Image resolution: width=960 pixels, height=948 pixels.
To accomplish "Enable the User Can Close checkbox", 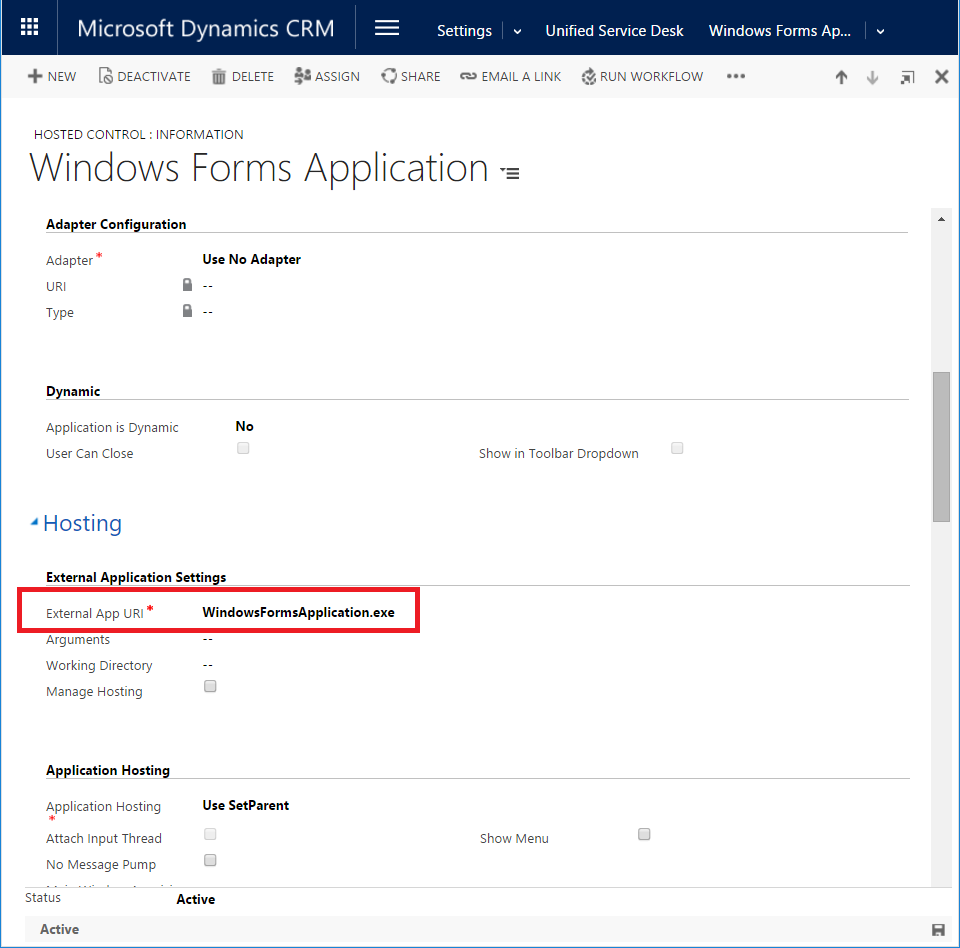I will [243, 449].
